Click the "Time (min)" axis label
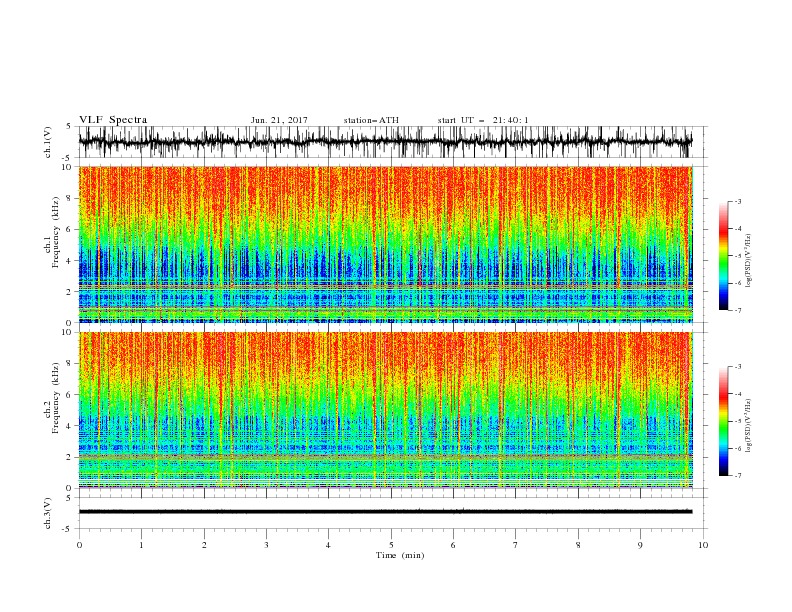The image size is (792, 612). point(400,555)
